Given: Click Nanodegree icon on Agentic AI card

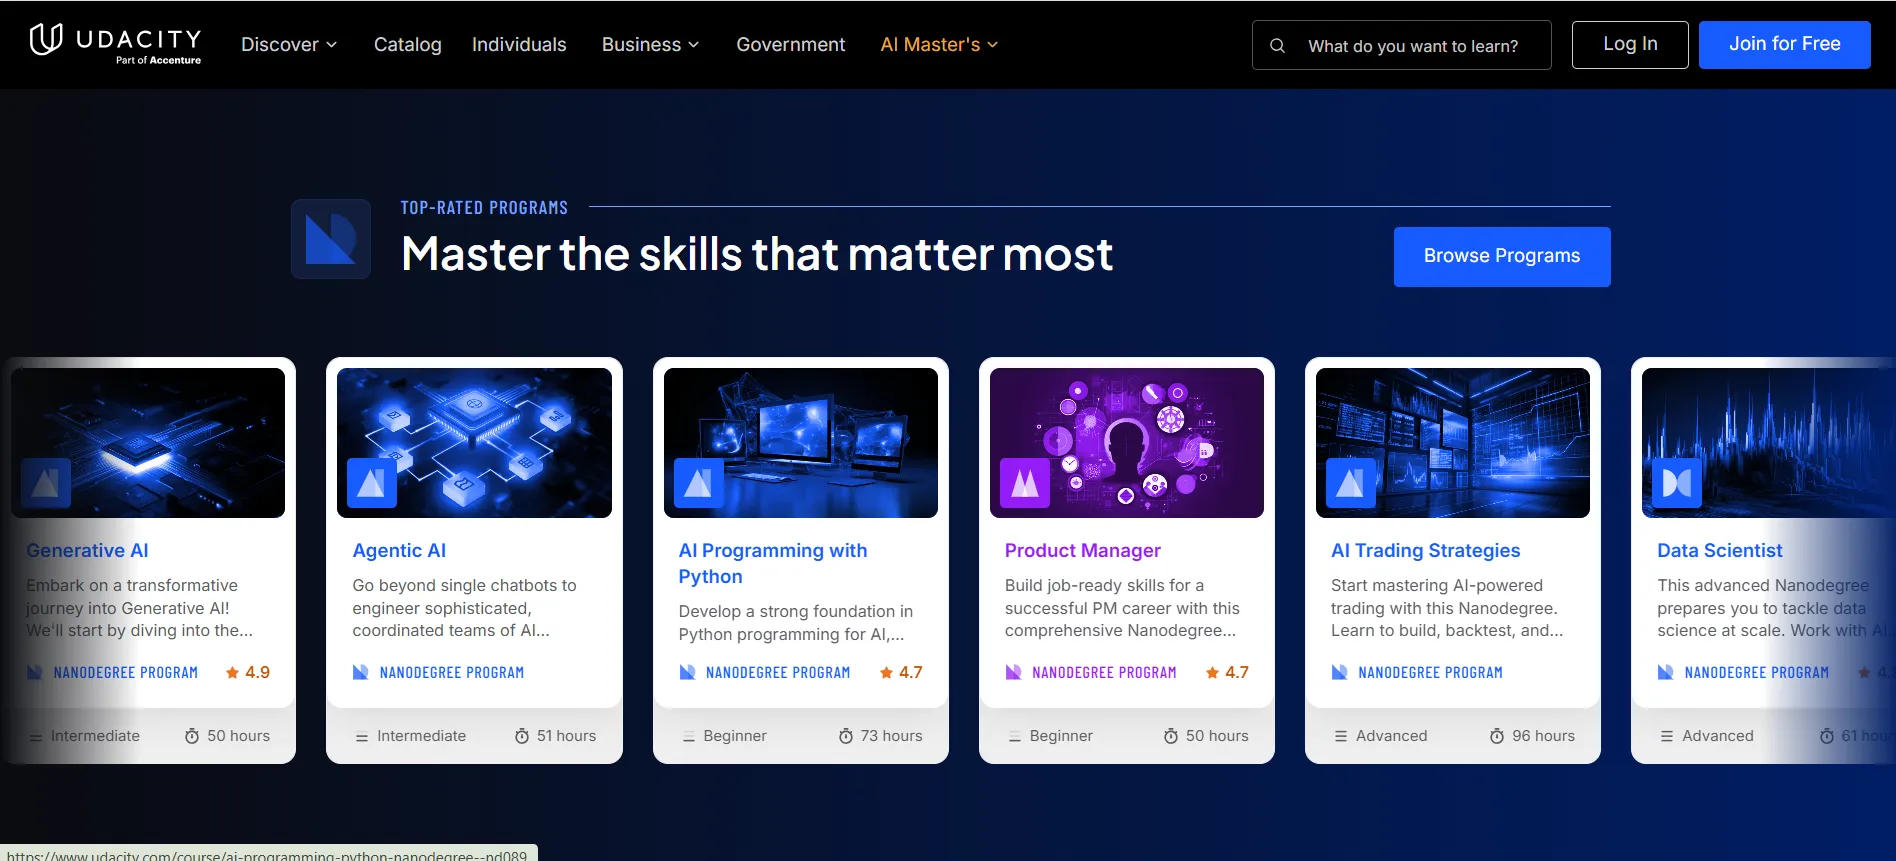Looking at the screenshot, I should point(361,672).
